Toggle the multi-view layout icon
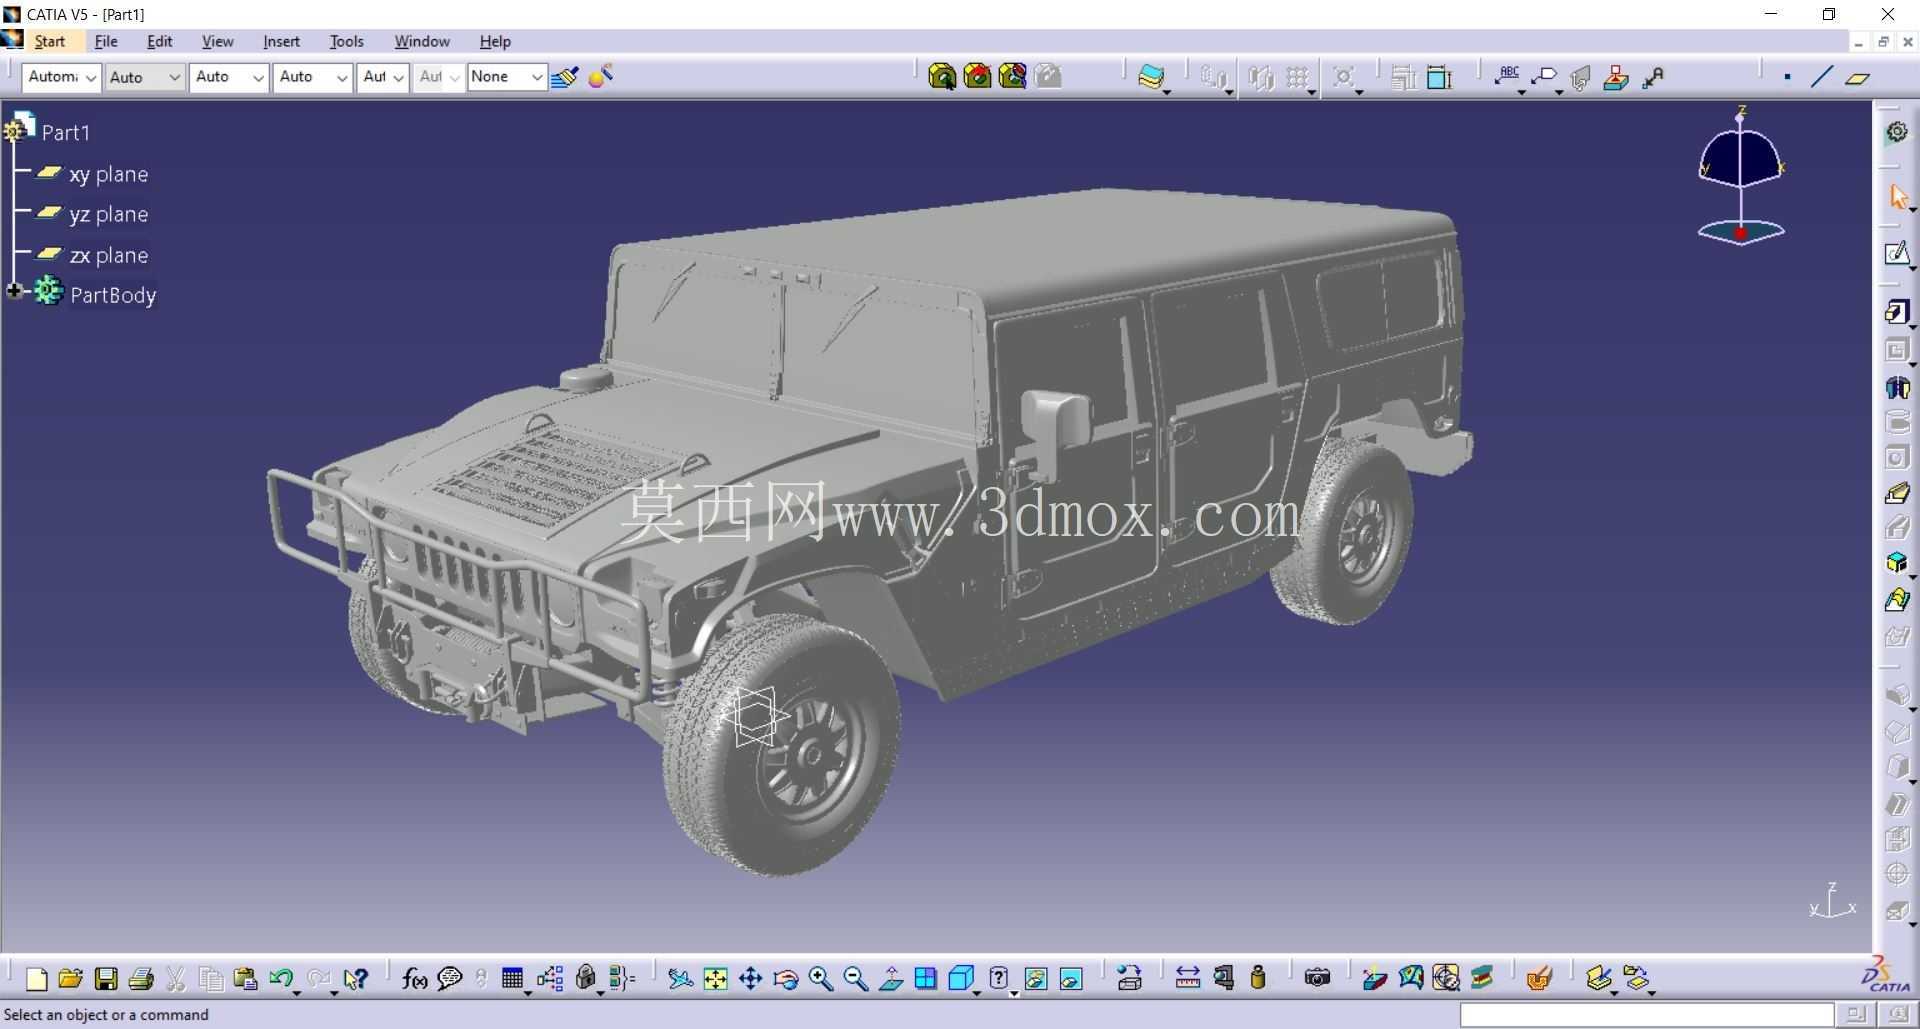The width and height of the screenshot is (1920, 1029). pyautogui.click(x=925, y=978)
